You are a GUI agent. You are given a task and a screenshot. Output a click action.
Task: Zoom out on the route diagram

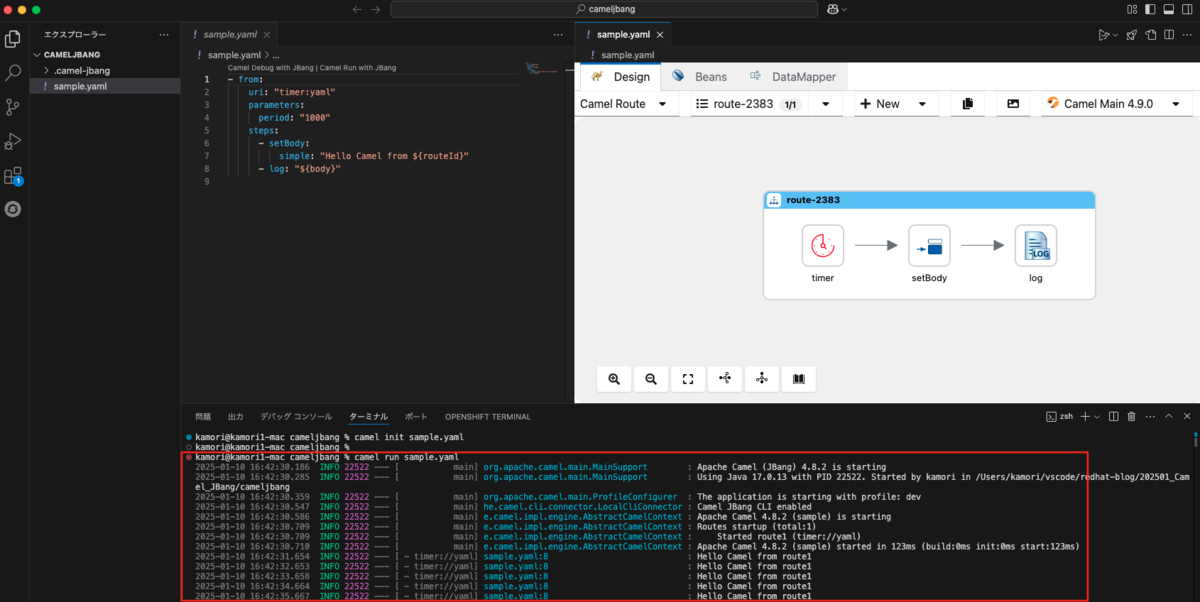tap(651, 379)
